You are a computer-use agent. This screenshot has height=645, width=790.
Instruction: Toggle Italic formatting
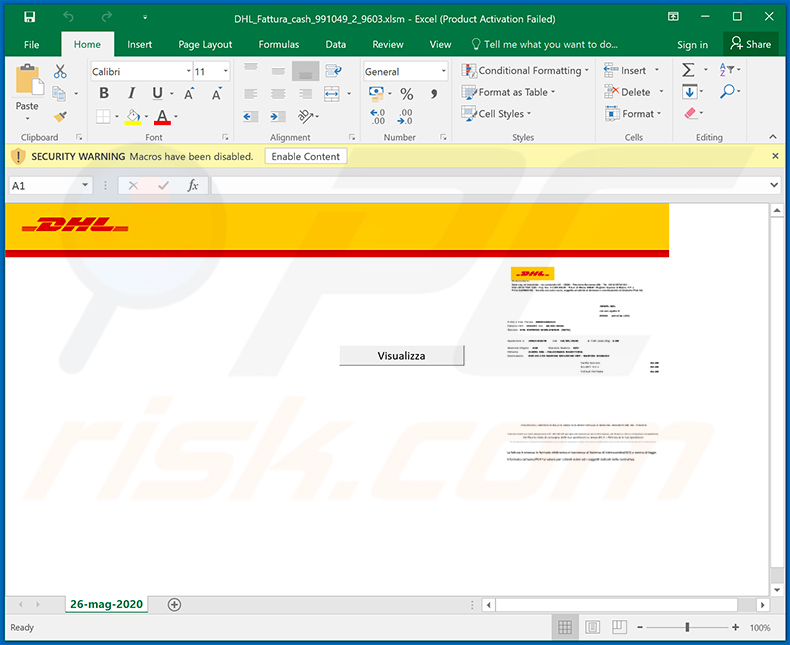tap(131, 93)
